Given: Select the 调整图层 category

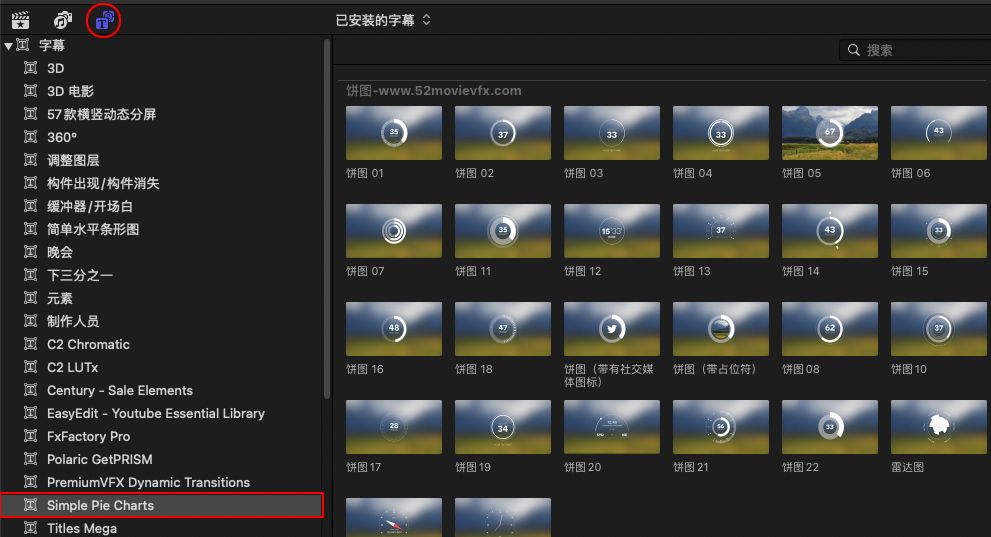Looking at the screenshot, I should [161, 160].
